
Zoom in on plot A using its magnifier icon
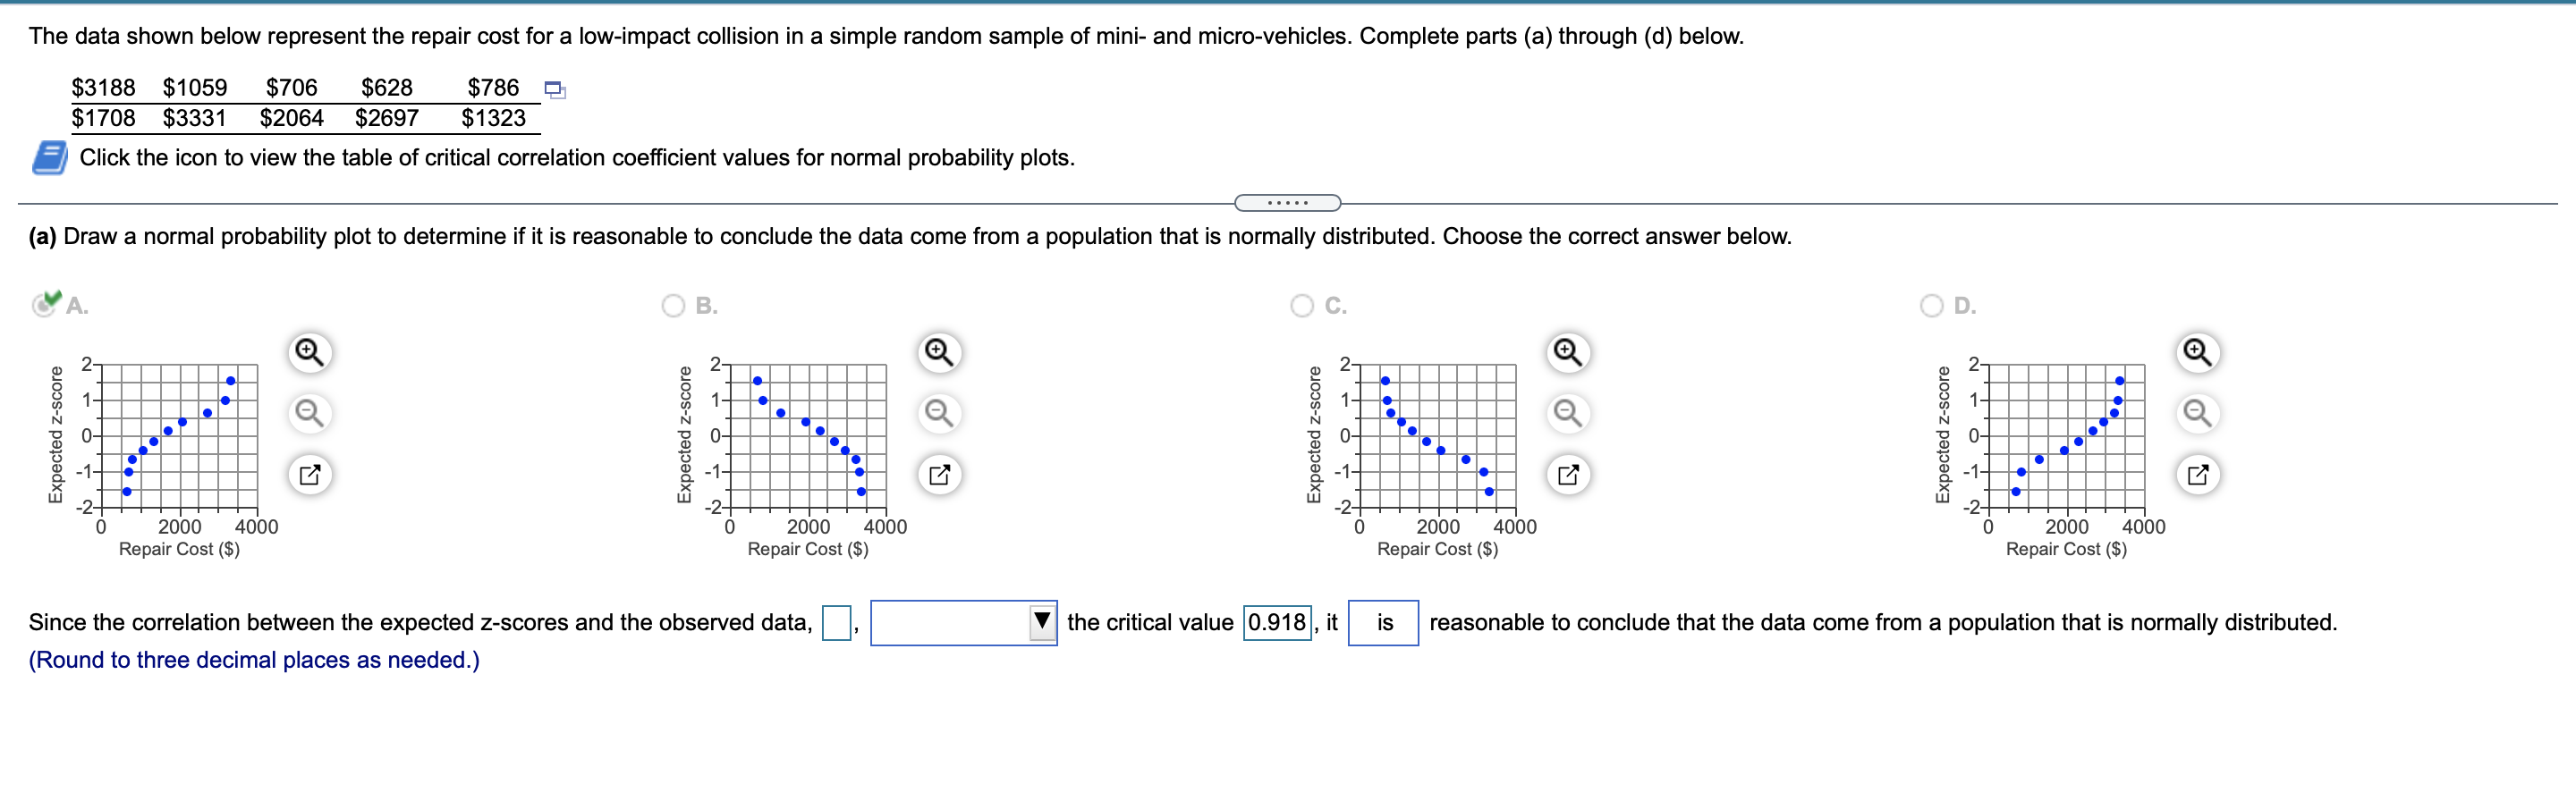pos(310,352)
